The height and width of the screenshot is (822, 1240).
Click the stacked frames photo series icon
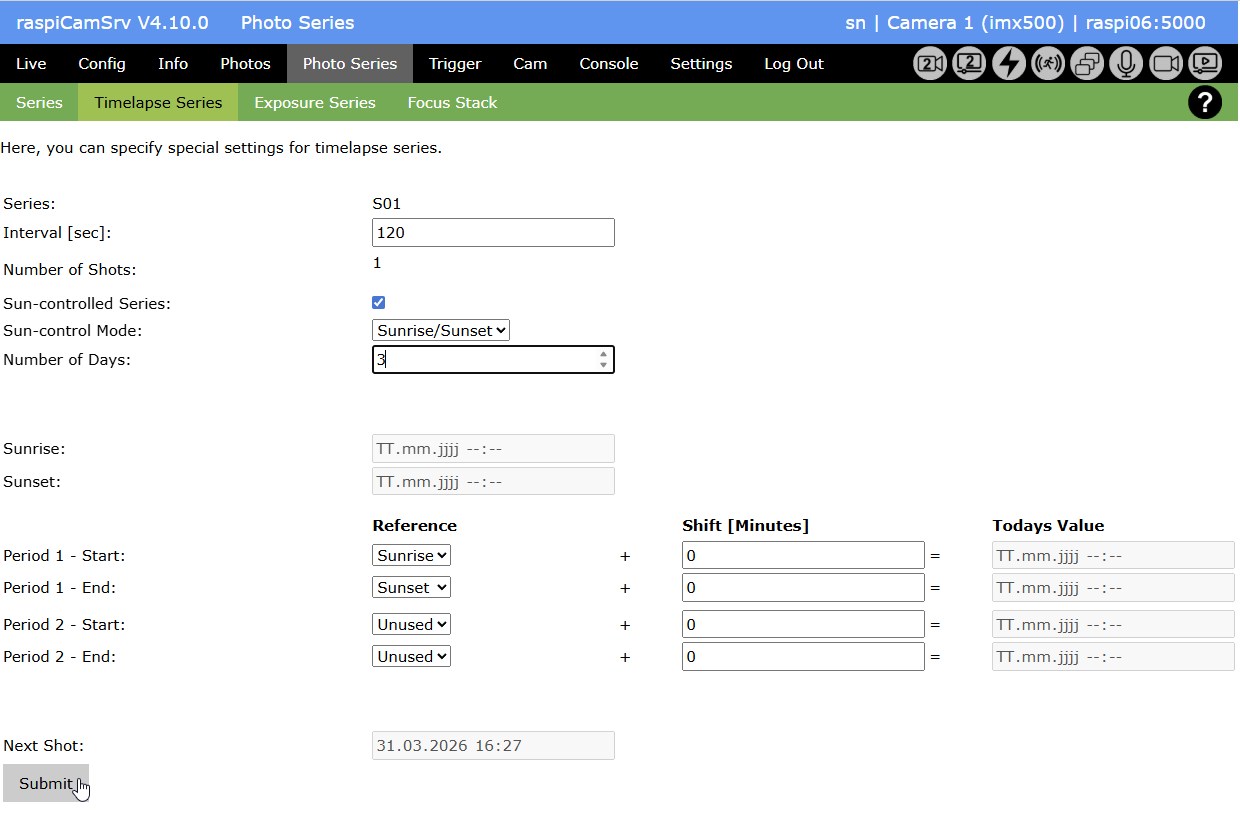coord(1087,64)
